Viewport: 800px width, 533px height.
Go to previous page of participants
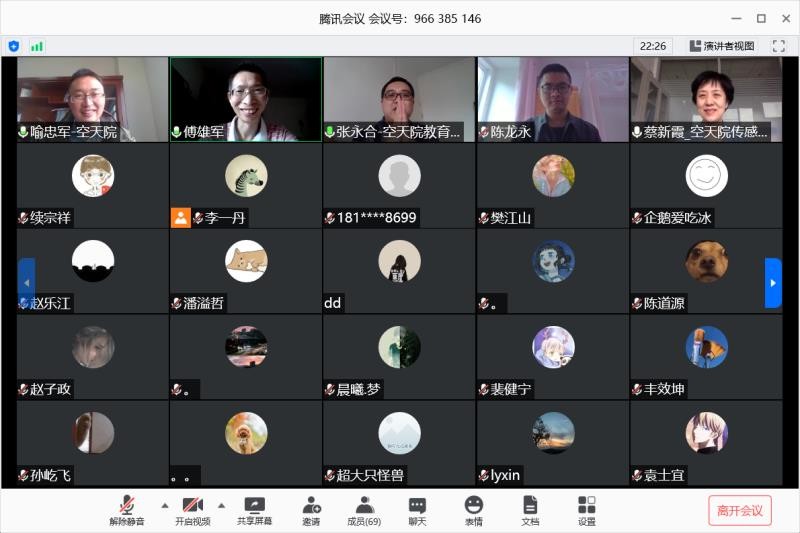(26, 283)
